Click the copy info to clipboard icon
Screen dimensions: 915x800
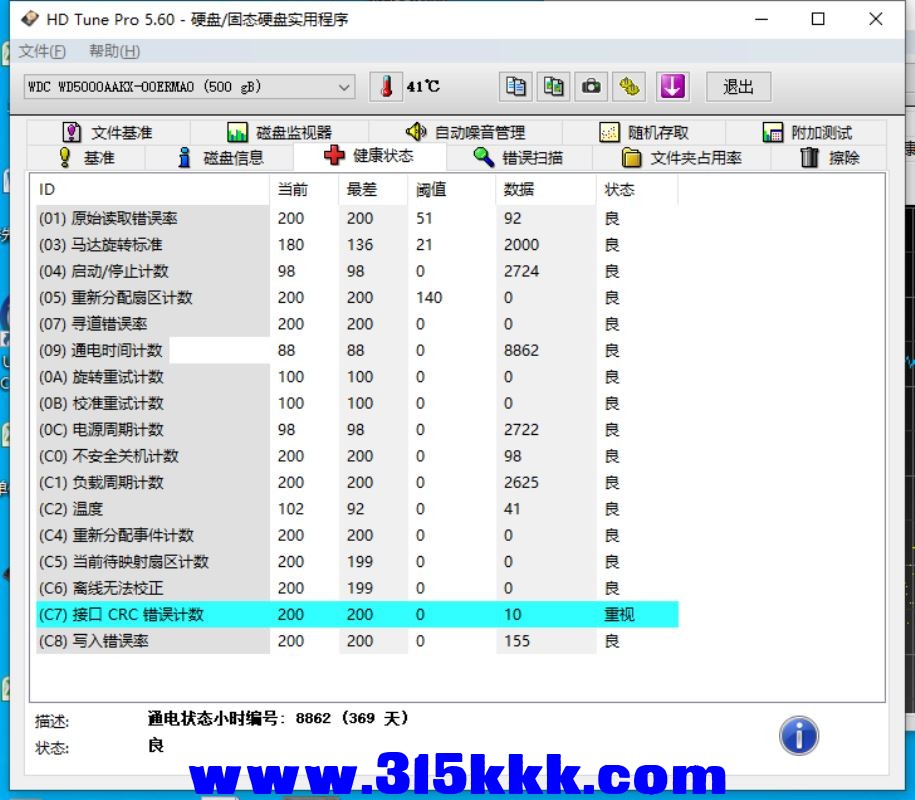515,87
